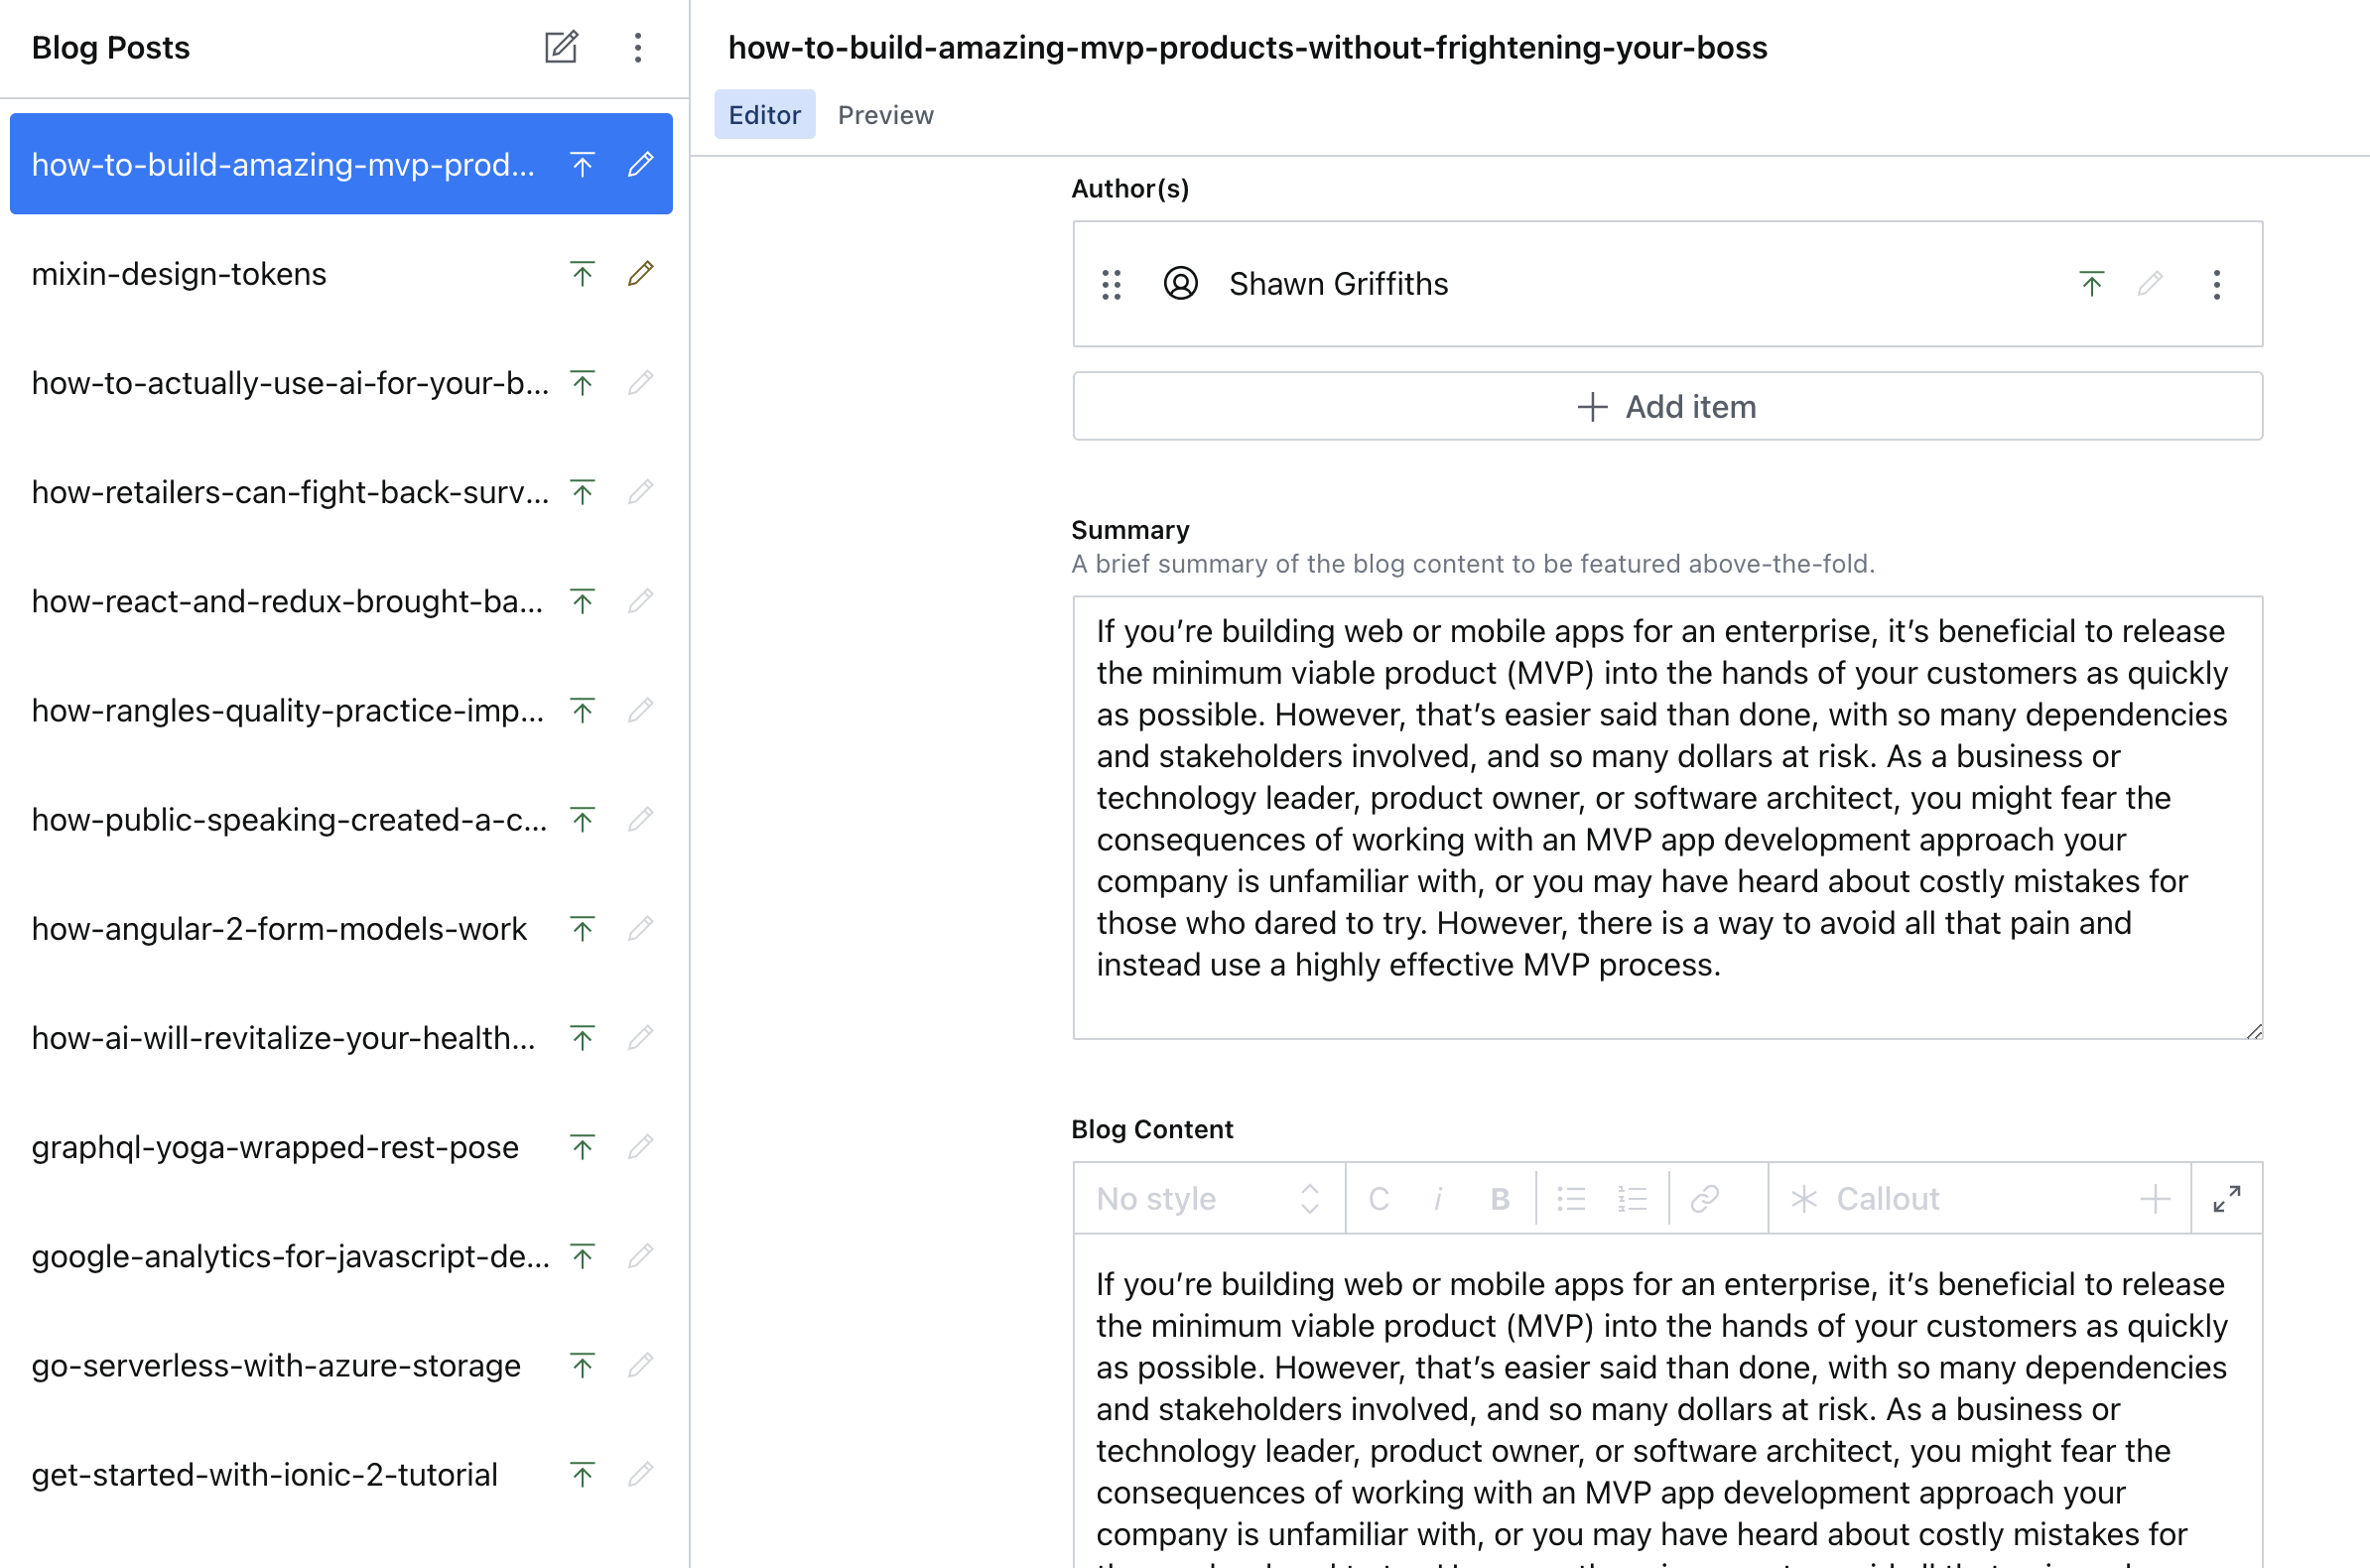Click the pencil edit icon for mixin-design-tokens

641,273
